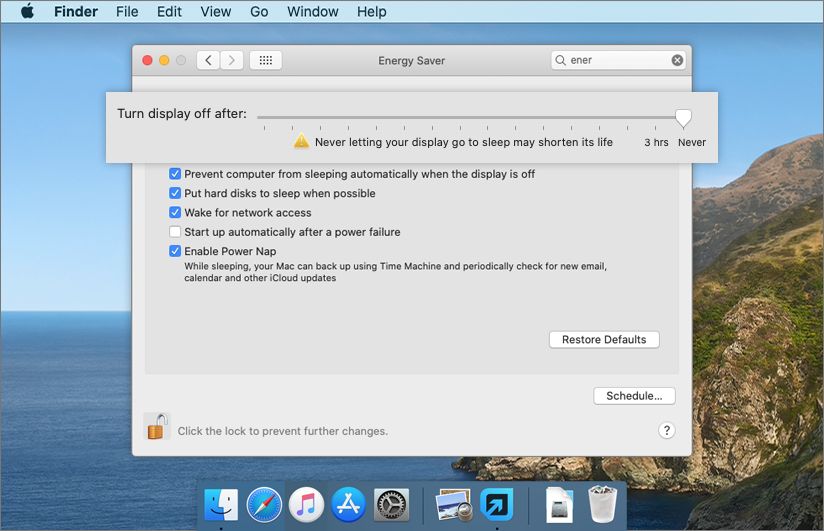Clear the search field with the X icon
The image size is (824, 531).
tap(677, 60)
